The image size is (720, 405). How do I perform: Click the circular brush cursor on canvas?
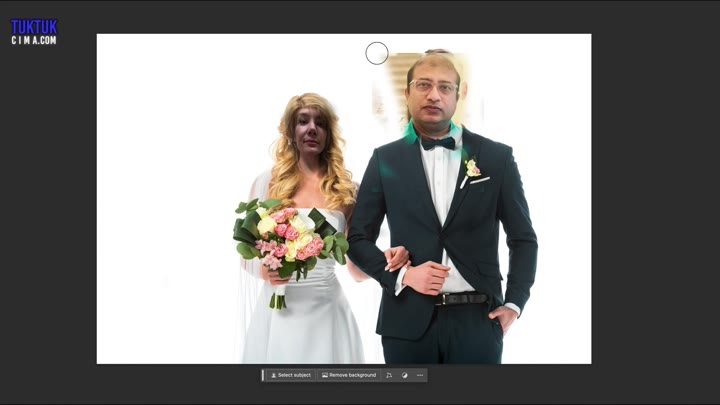click(x=376, y=54)
